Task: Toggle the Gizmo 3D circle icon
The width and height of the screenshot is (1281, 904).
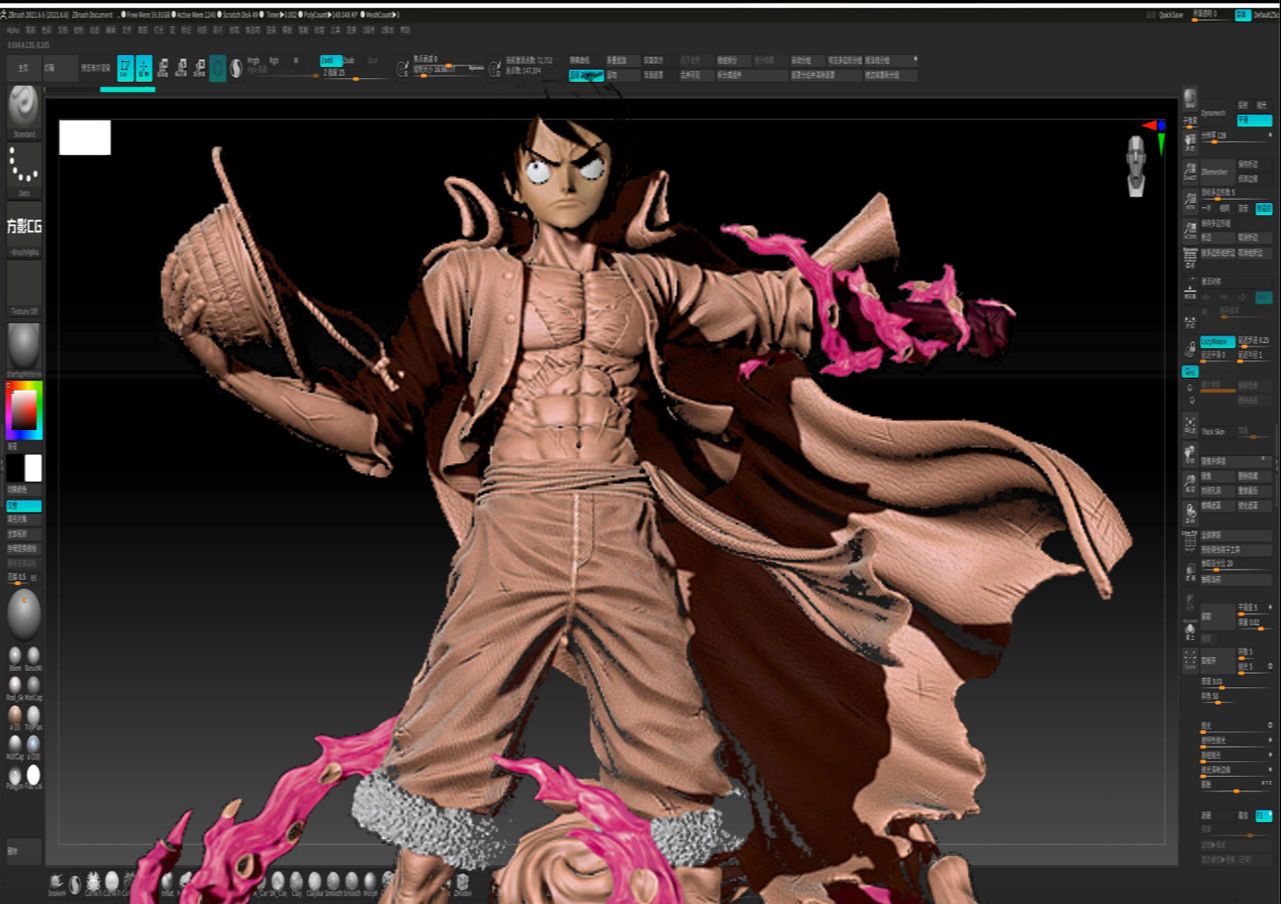Action: point(217,68)
